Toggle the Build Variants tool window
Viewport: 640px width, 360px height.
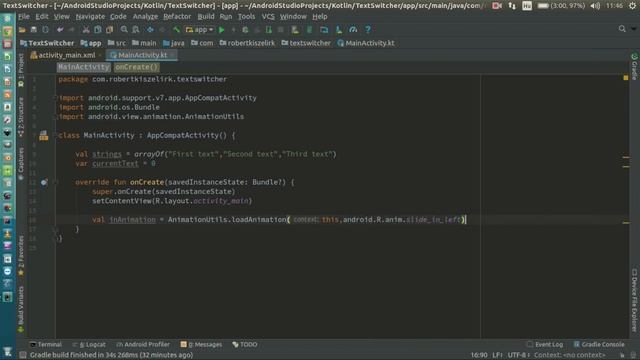[21, 309]
